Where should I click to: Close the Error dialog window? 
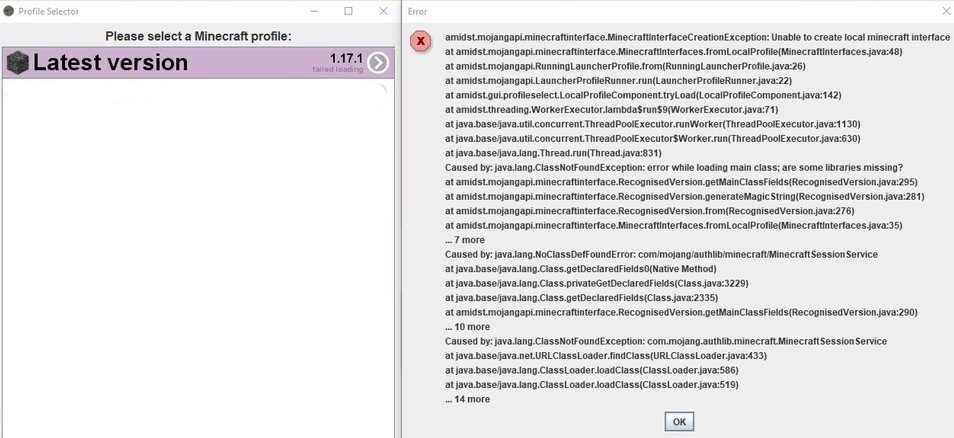click(x=946, y=11)
